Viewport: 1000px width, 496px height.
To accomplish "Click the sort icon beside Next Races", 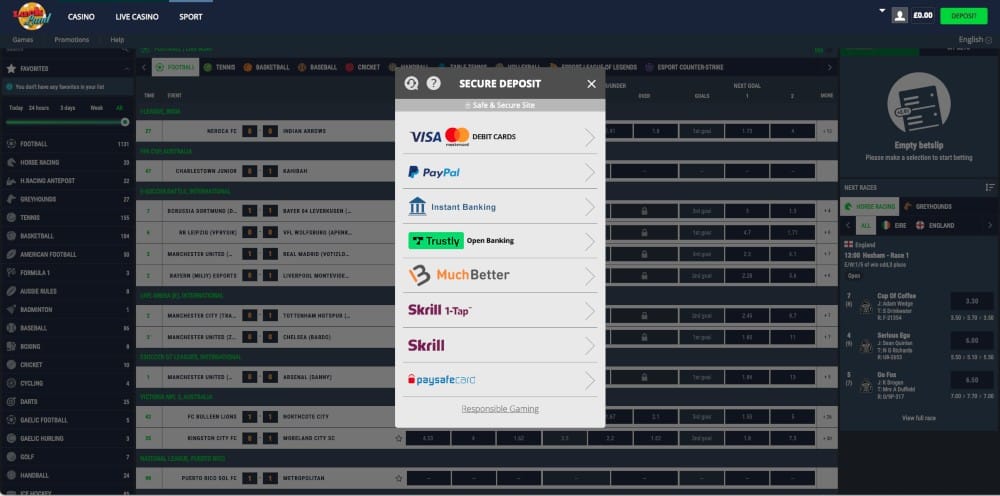I will [x=989, y=187].
